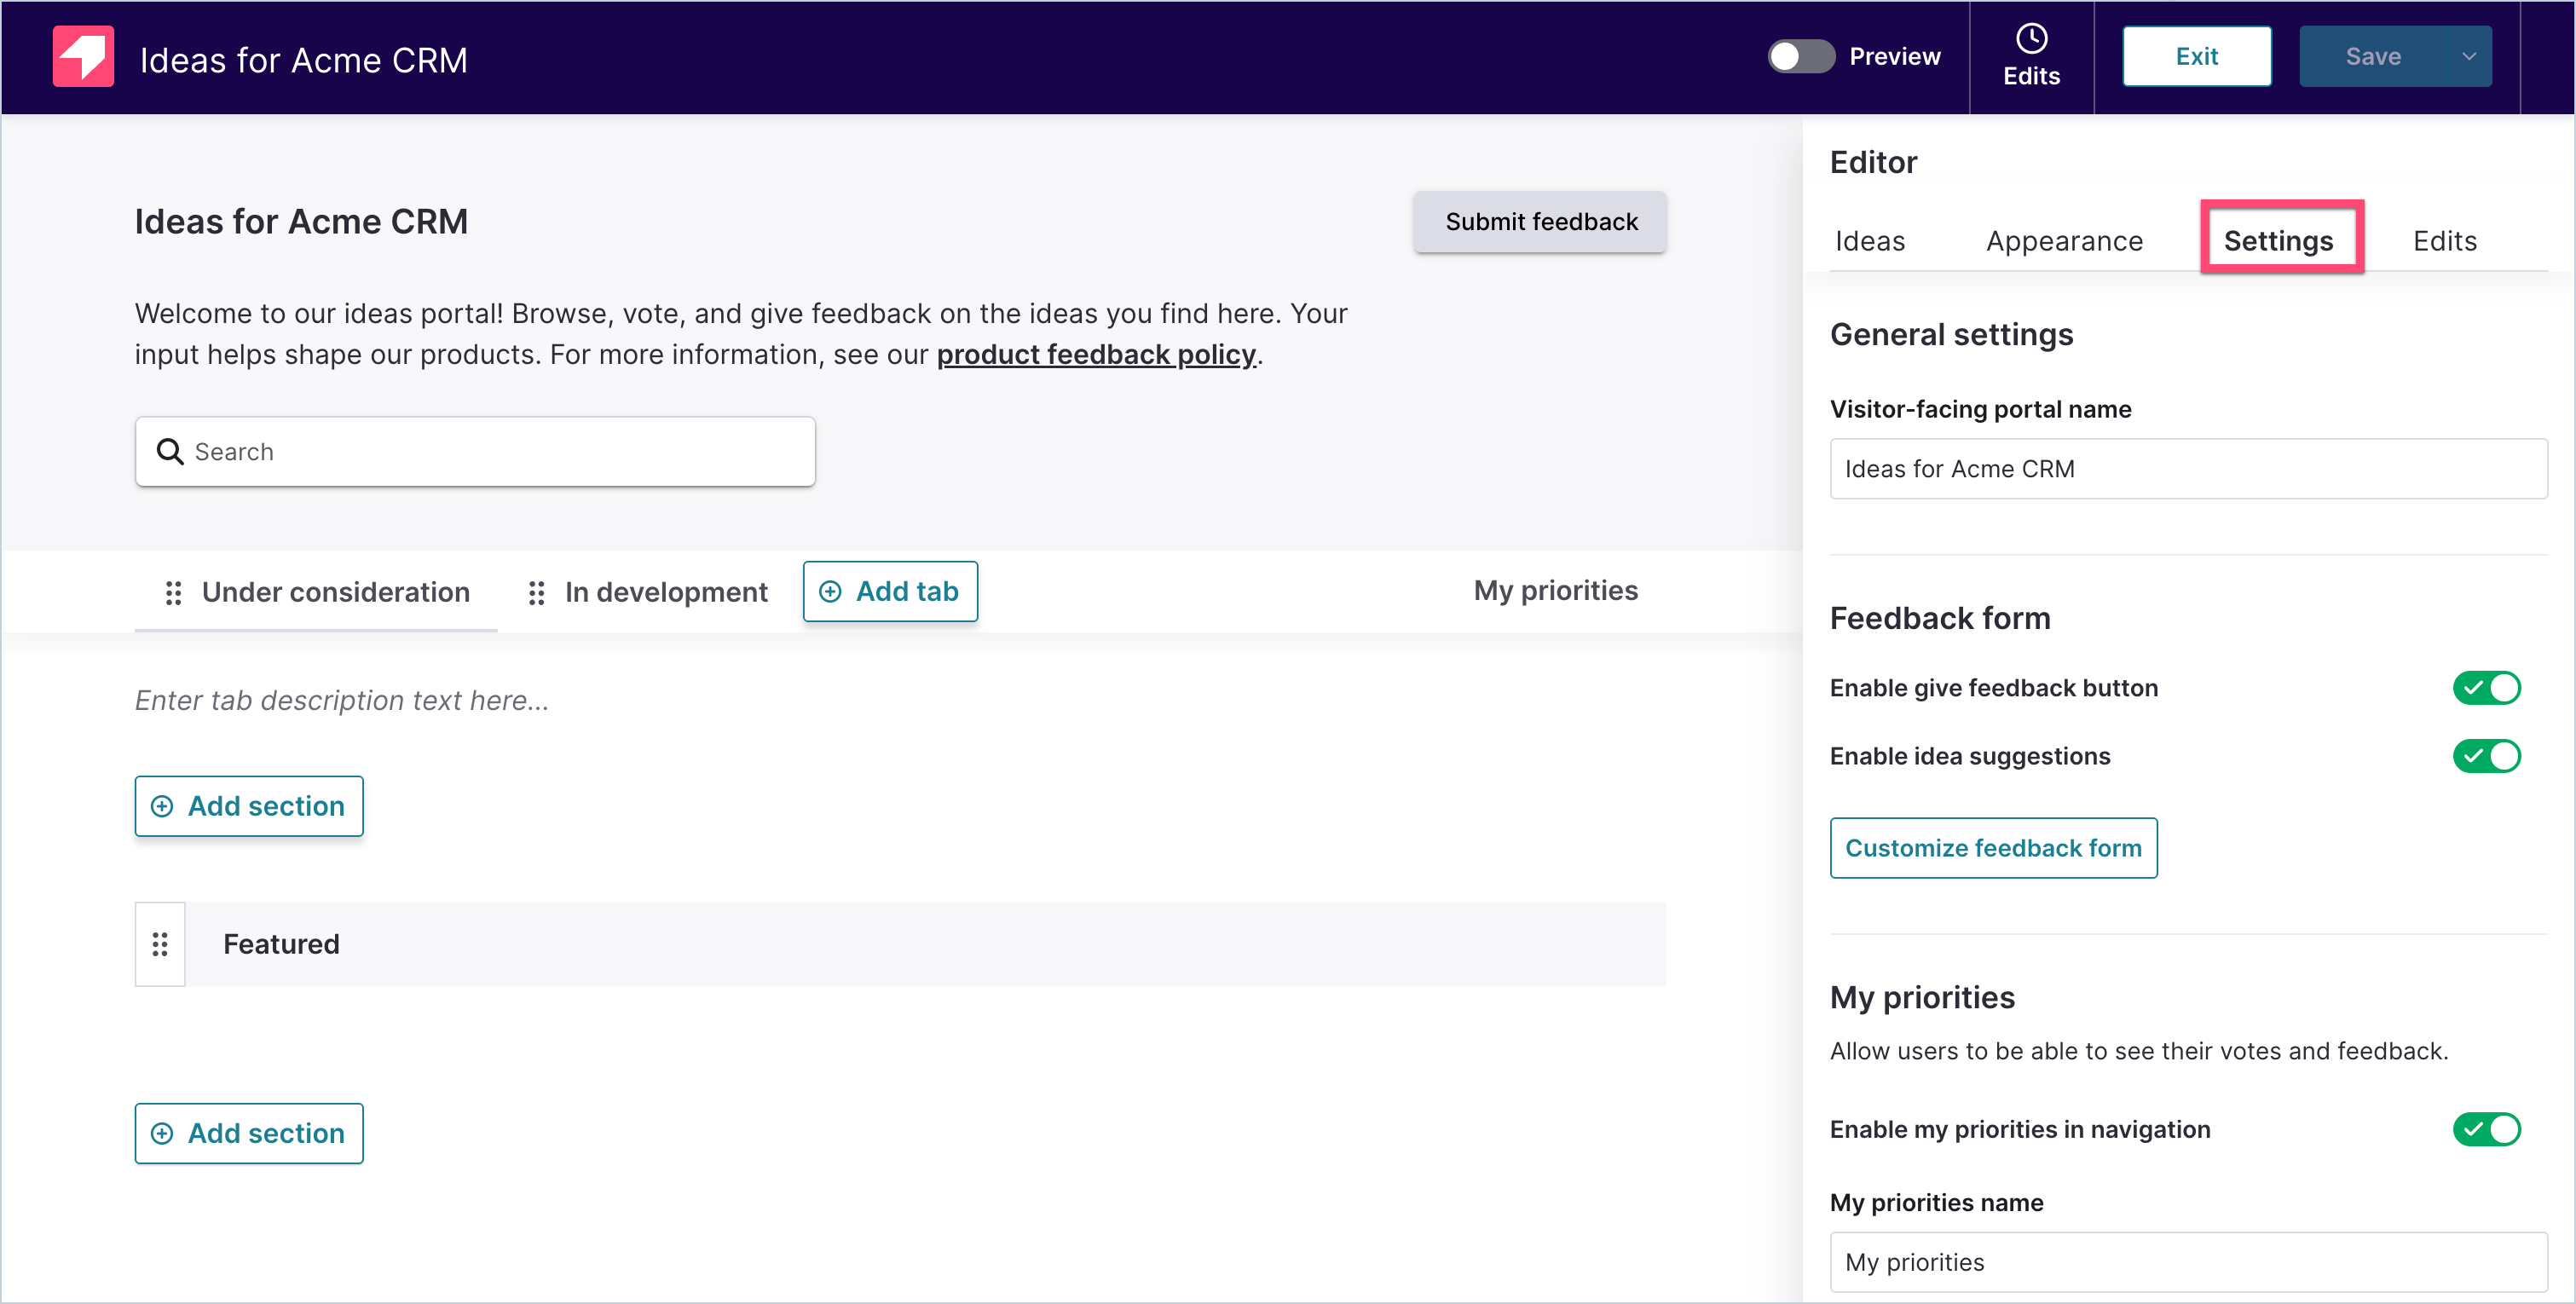The image size is (2576, 1304).
Task: Click the Featured section title
Action: pyautogui.click(x=281, y=944)
